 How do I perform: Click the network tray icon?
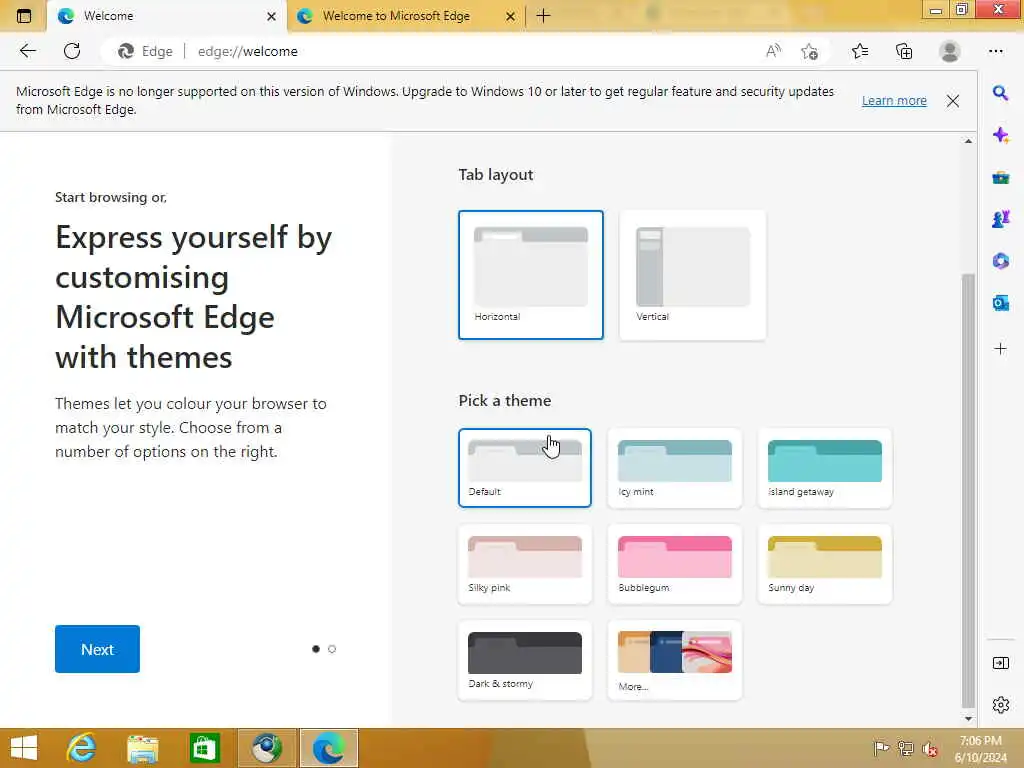[x=905, y=748]
